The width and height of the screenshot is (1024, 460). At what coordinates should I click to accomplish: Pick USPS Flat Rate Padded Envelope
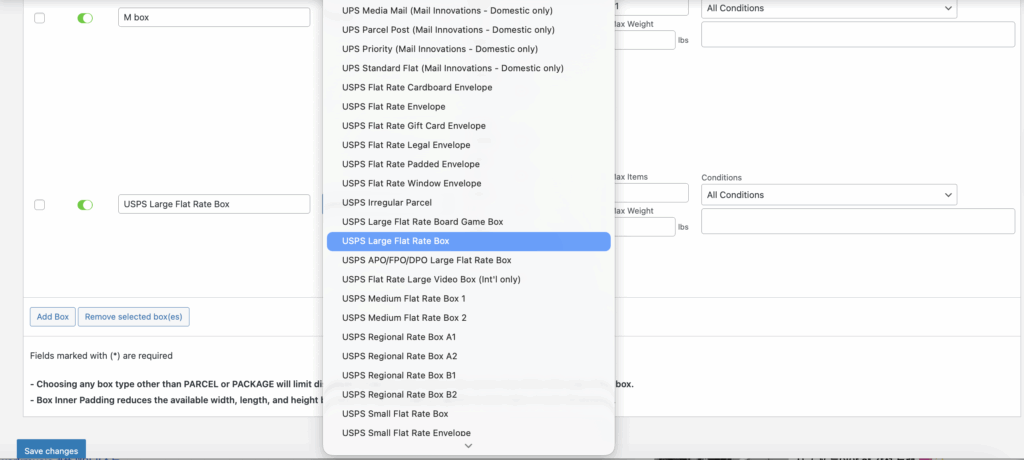click(x=410, y=164)
